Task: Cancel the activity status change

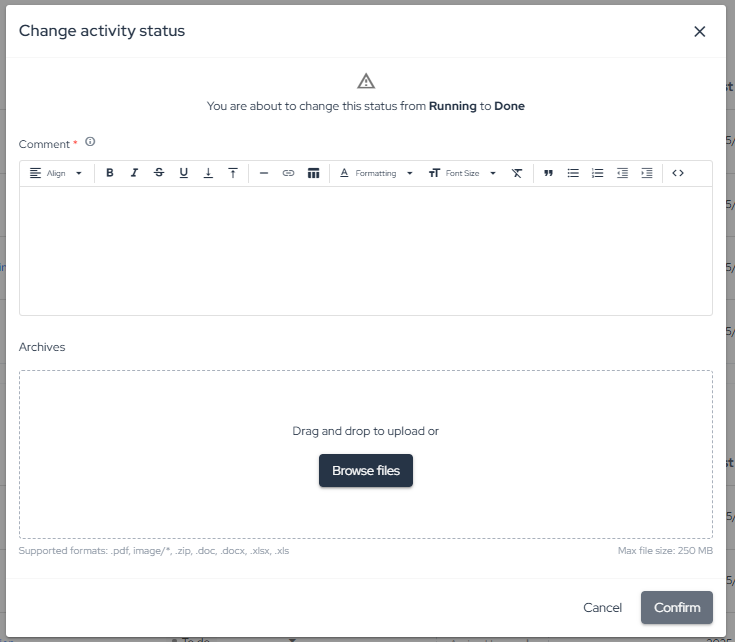Action: pos(602,607)
